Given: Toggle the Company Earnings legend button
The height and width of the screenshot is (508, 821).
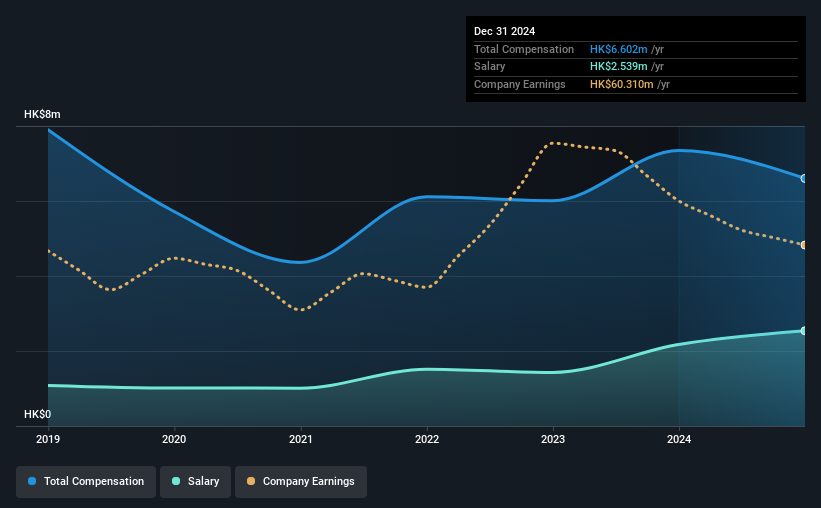Looking at the screenshot, I should pyautogui.click(x=301, y=481).
